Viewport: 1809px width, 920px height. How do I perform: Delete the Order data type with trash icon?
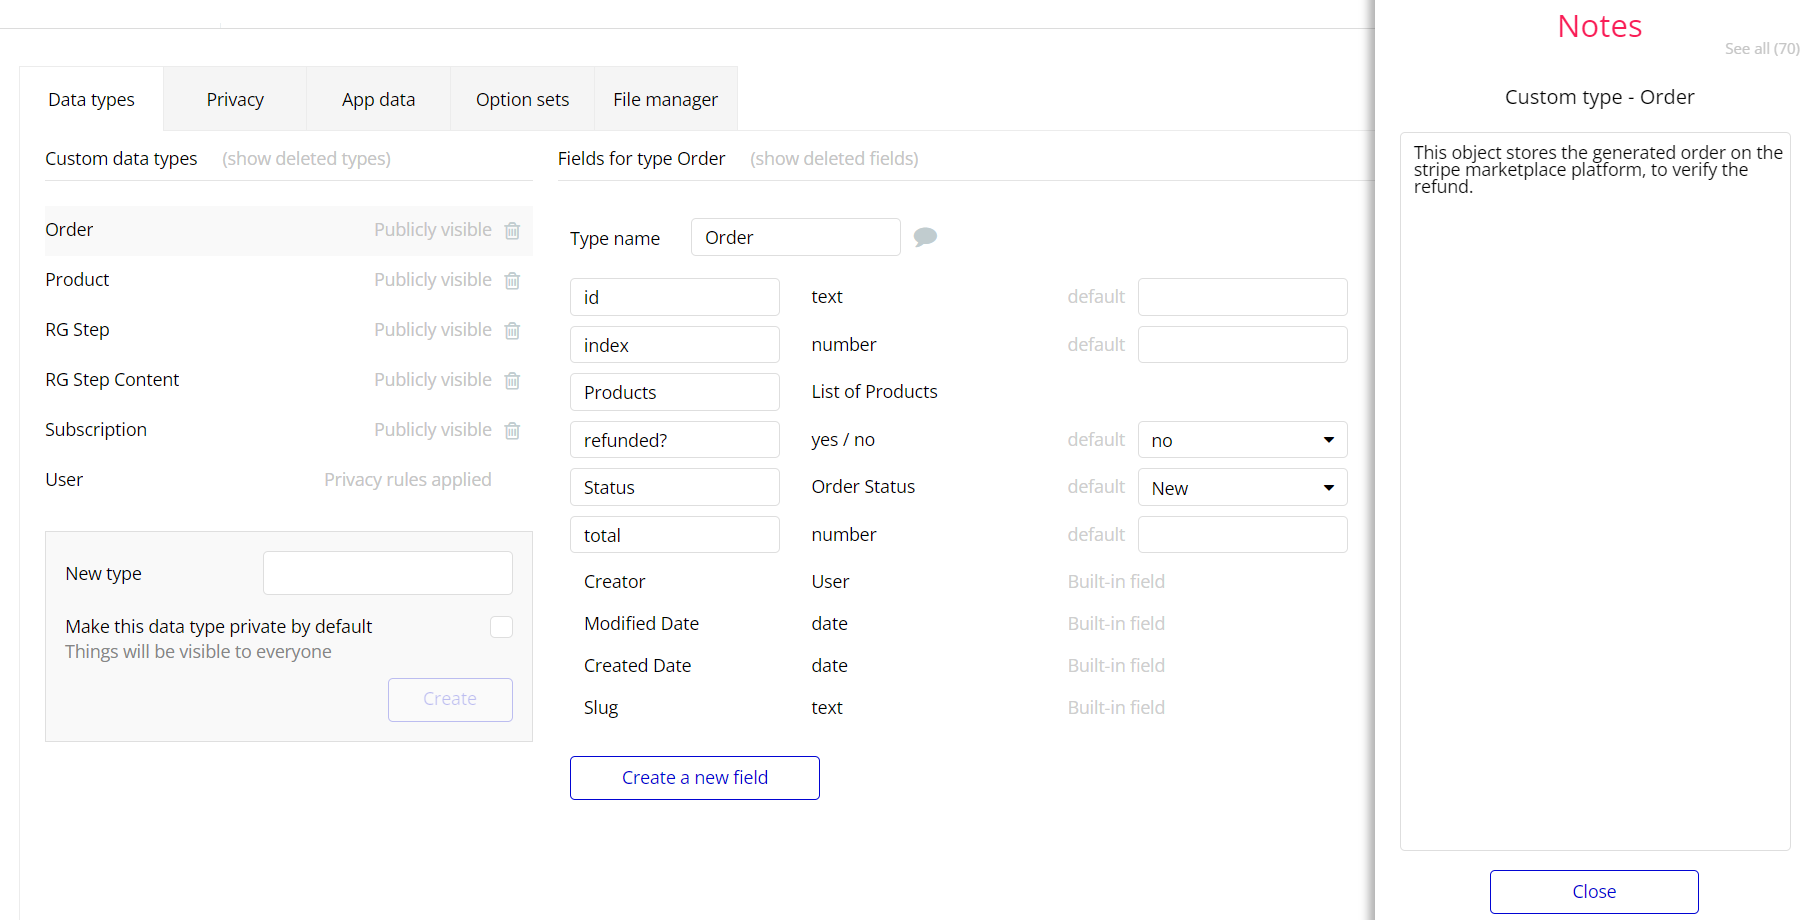pyautogui.click(x=512, y=231)
